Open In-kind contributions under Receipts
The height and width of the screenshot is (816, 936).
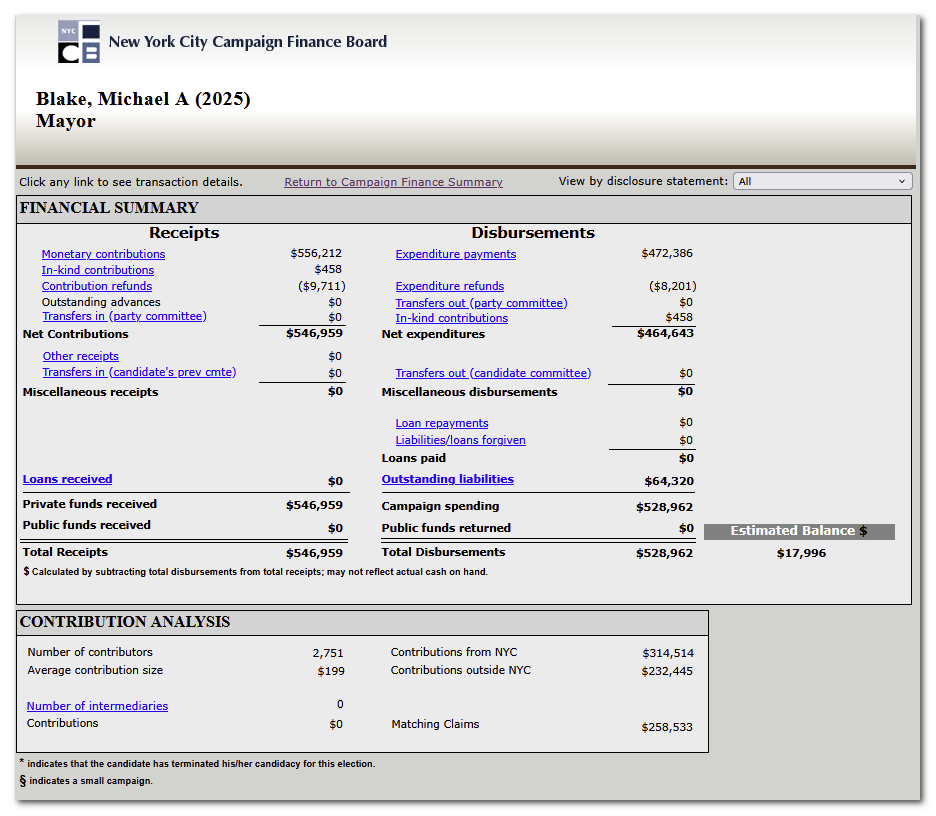pyautogui.click(x=98, y=270)
